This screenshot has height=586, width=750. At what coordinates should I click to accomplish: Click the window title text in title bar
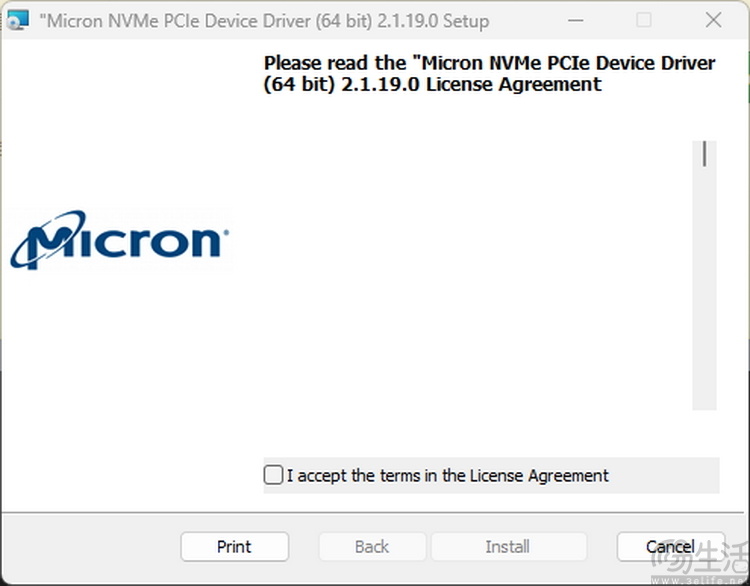tap(264, 20)
